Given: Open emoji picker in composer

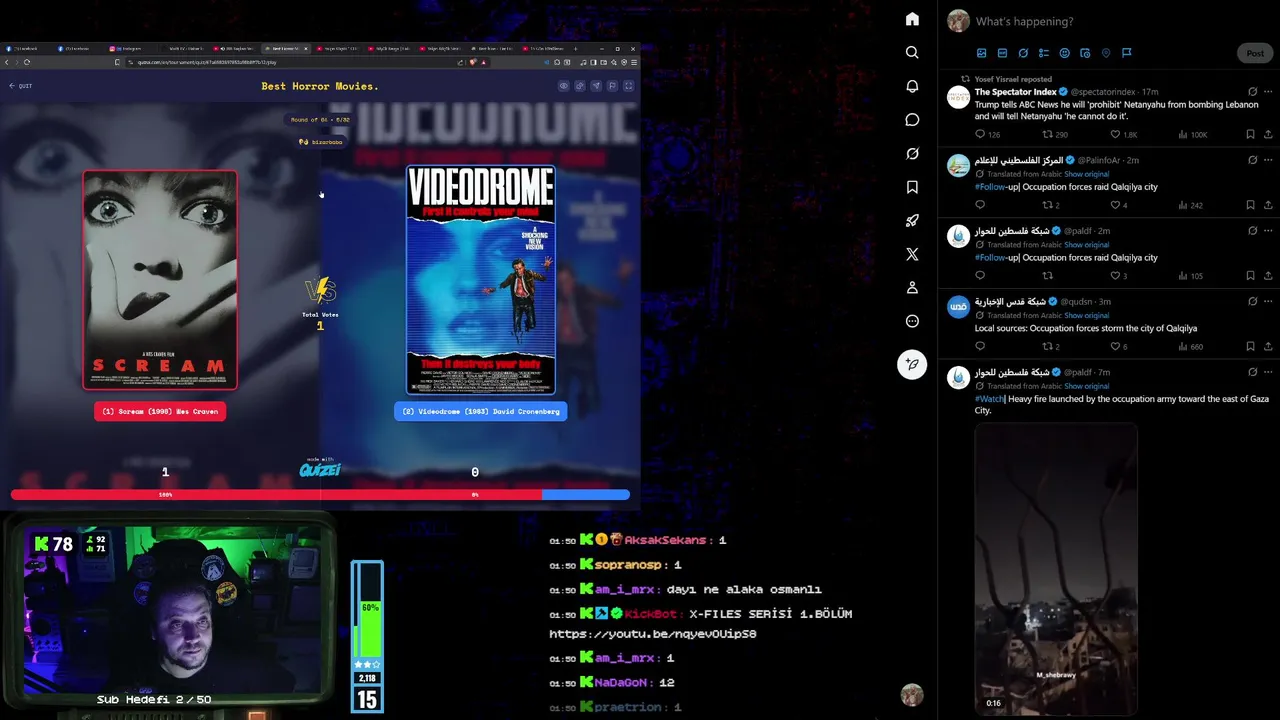Looking at the screenshot, I should tap(1064, 53).
